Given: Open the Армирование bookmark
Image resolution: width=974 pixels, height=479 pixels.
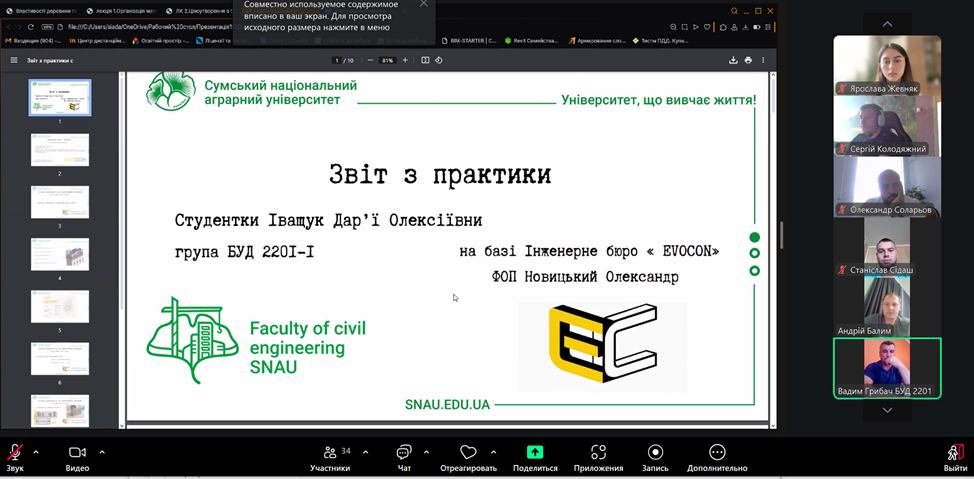Looking at the screenshot, I should [x=597, y=41].
